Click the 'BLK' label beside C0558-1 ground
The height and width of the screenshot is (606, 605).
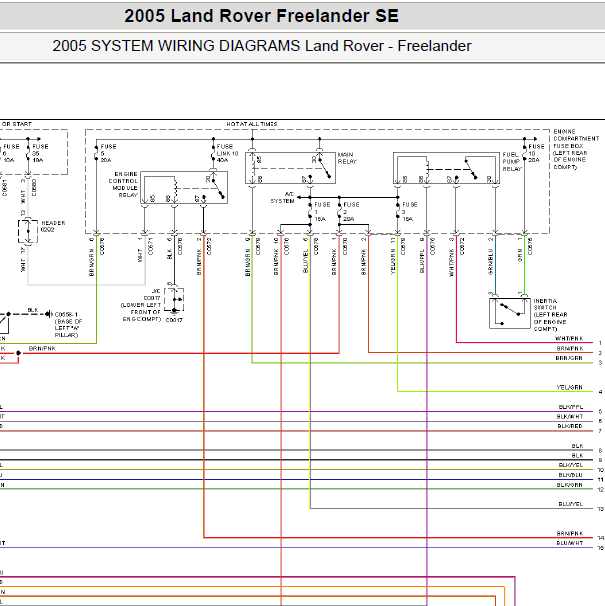pos(33,310)
